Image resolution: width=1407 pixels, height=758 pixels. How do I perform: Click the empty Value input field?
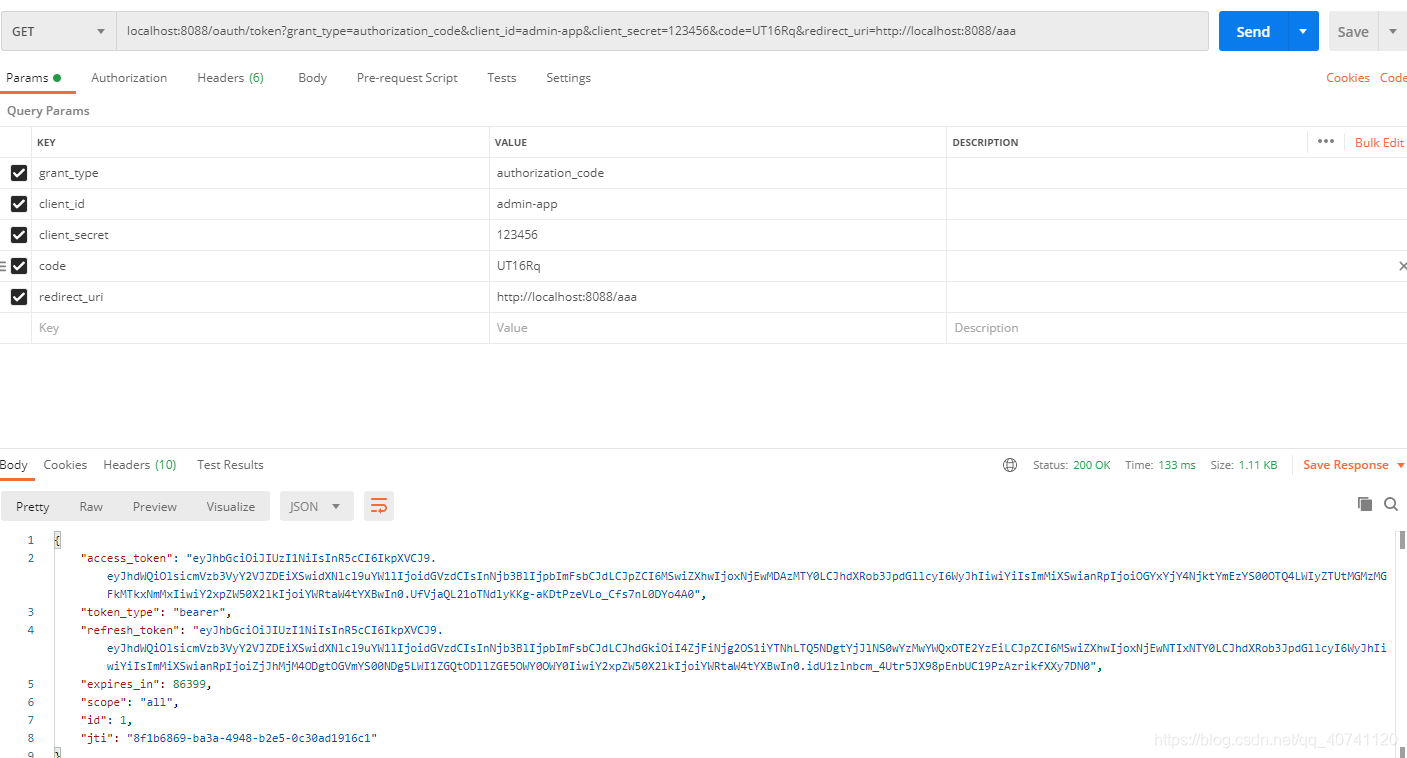click(x=718, y=328)
